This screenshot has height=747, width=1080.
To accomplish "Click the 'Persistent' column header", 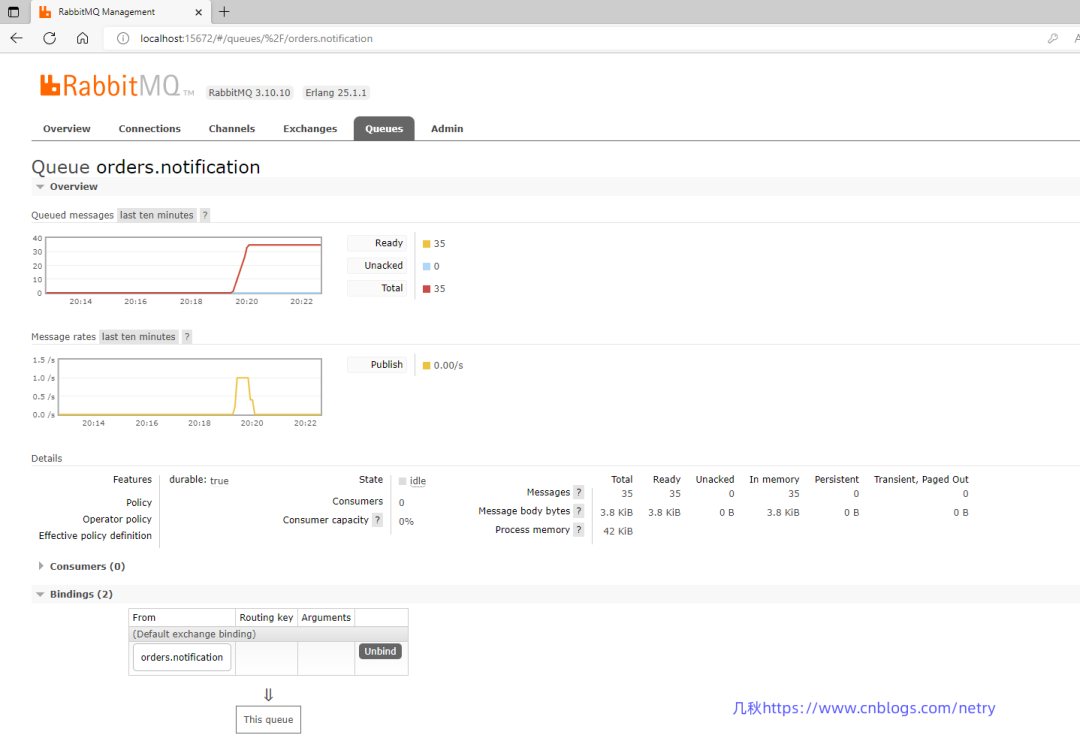I will [837, 479].
